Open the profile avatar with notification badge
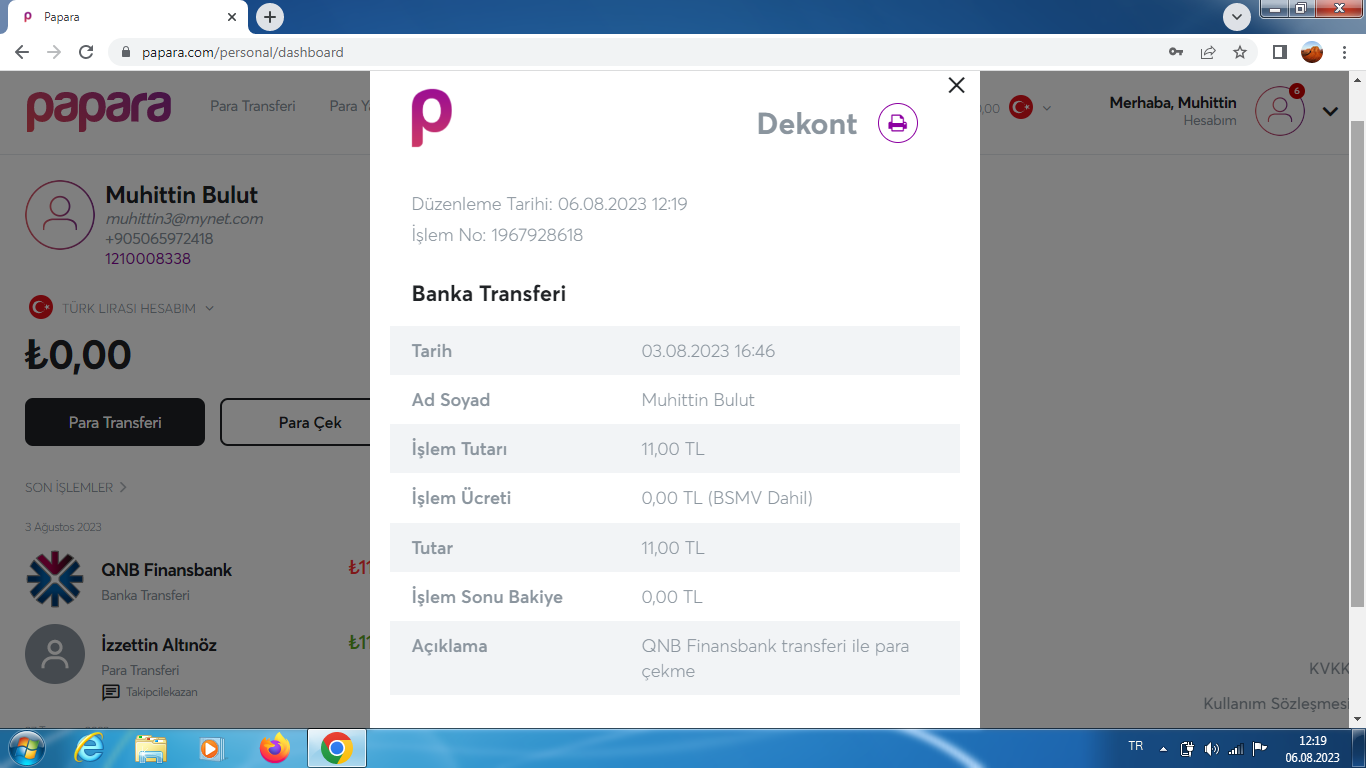This screenshot has height=768, width=1366. 1280,111
